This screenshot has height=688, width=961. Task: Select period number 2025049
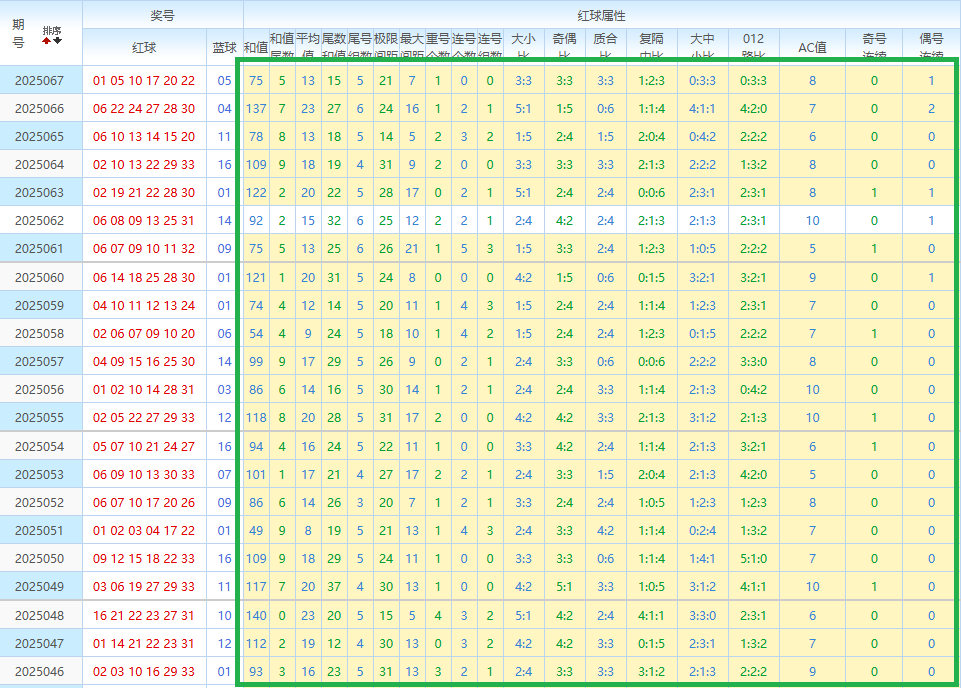click(39, 587)
